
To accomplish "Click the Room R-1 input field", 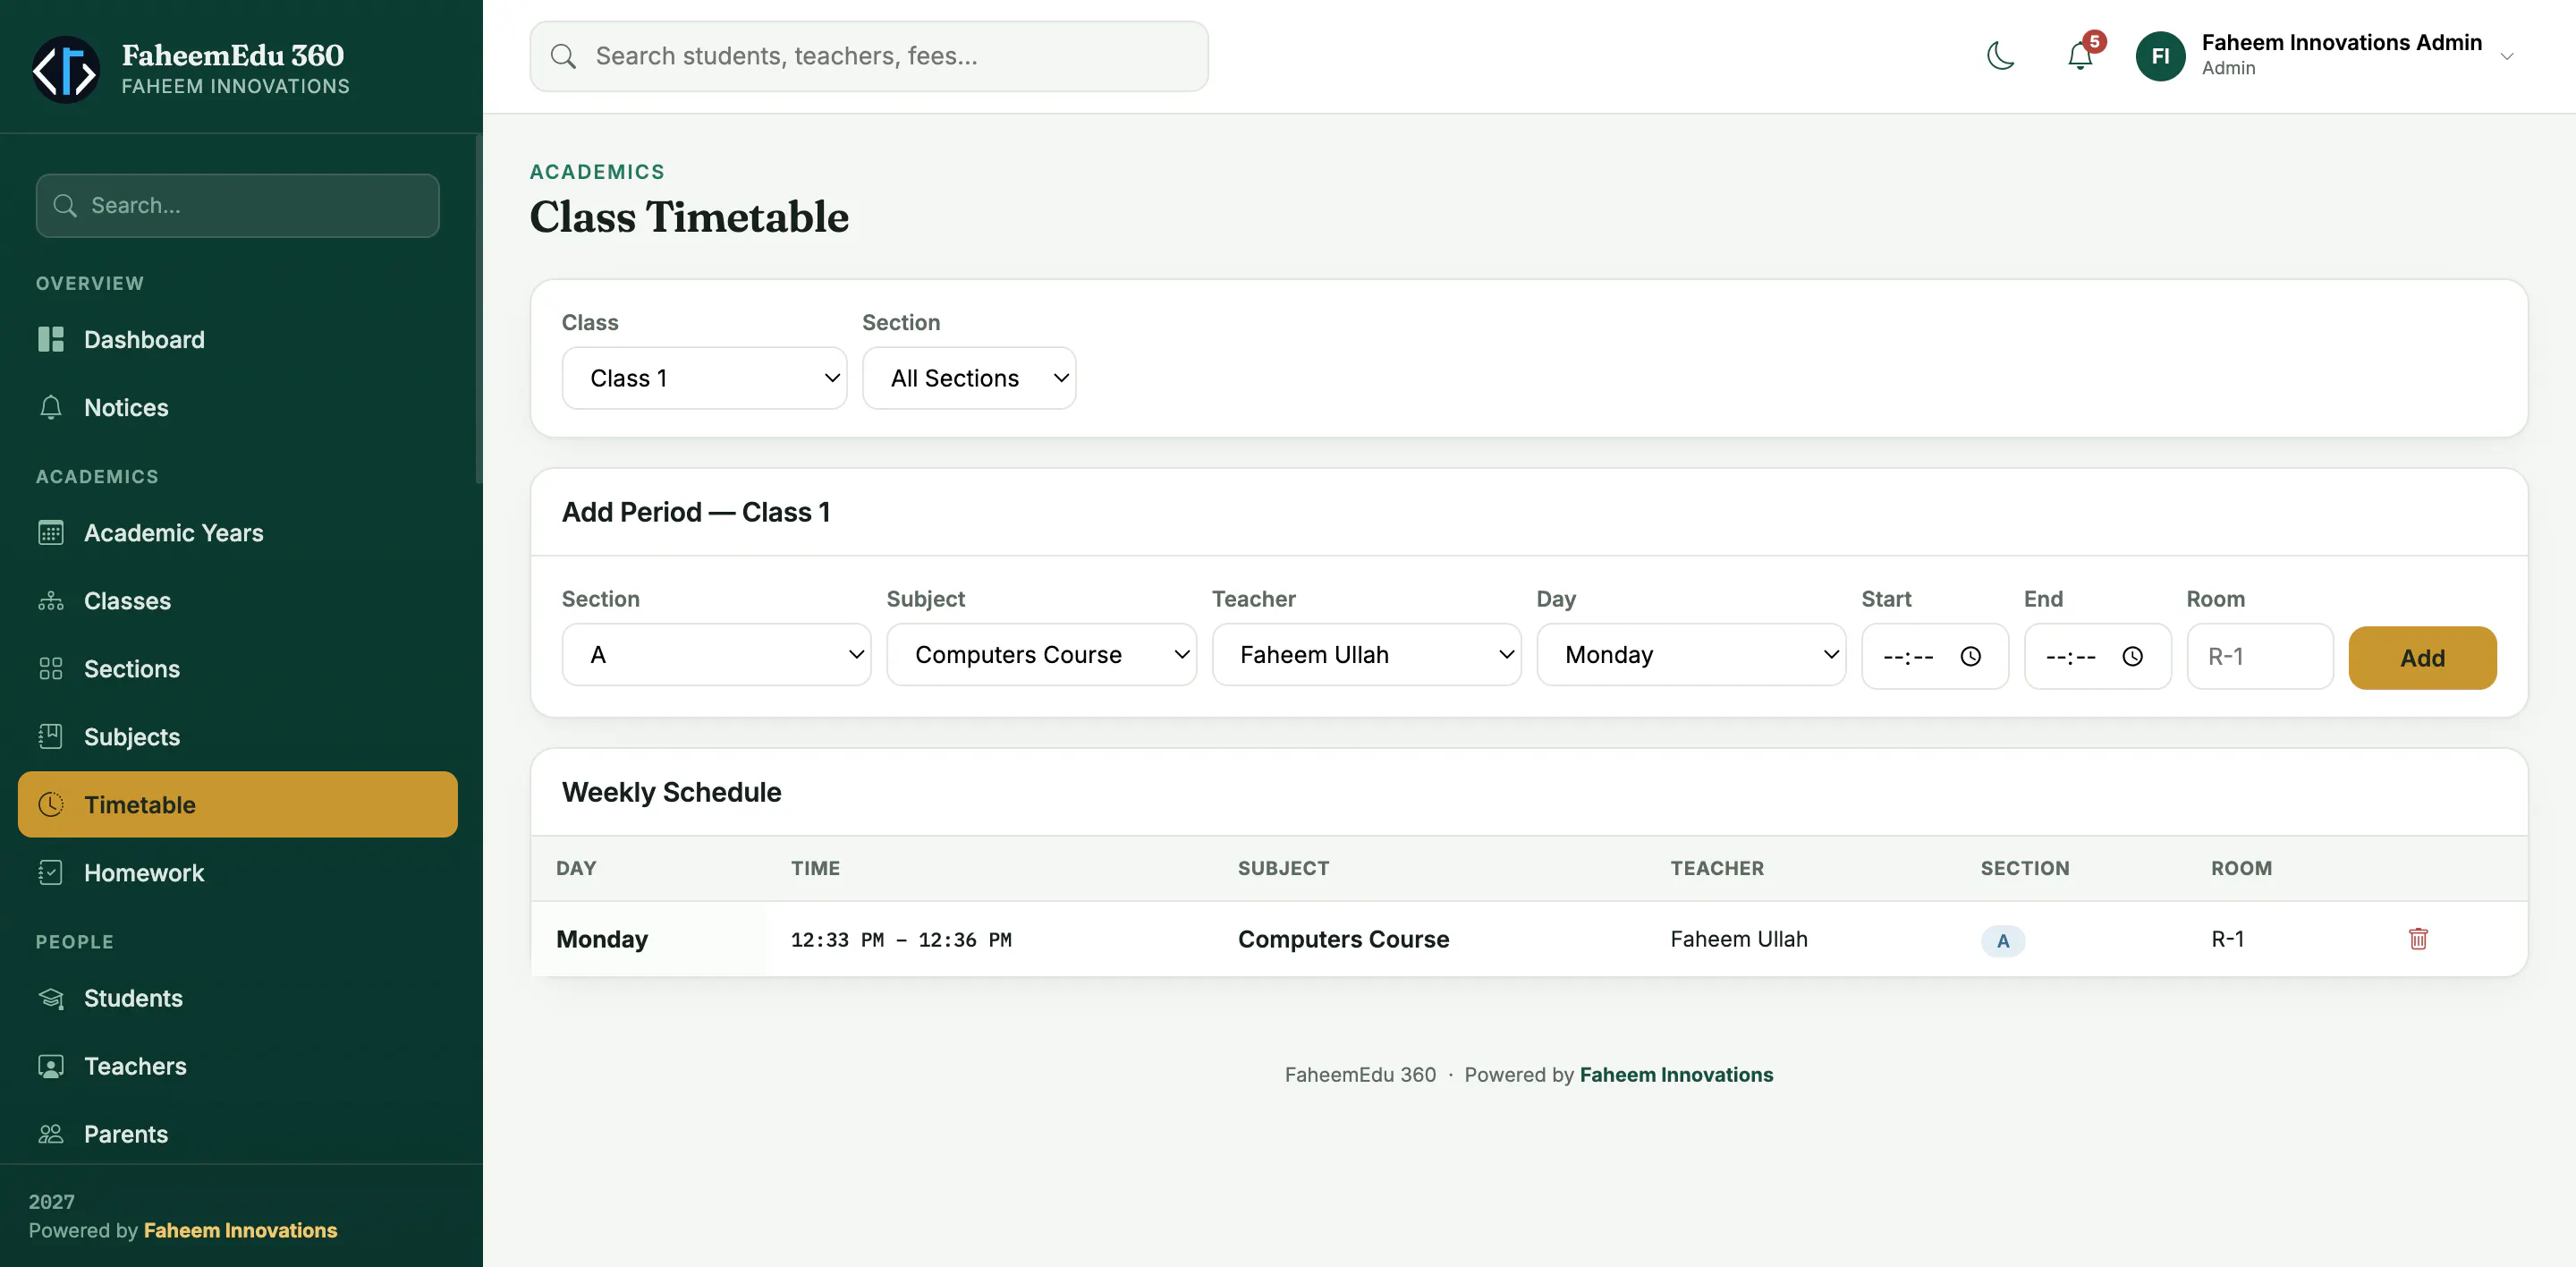I will pyautogui.click(x=2260, y=657).
